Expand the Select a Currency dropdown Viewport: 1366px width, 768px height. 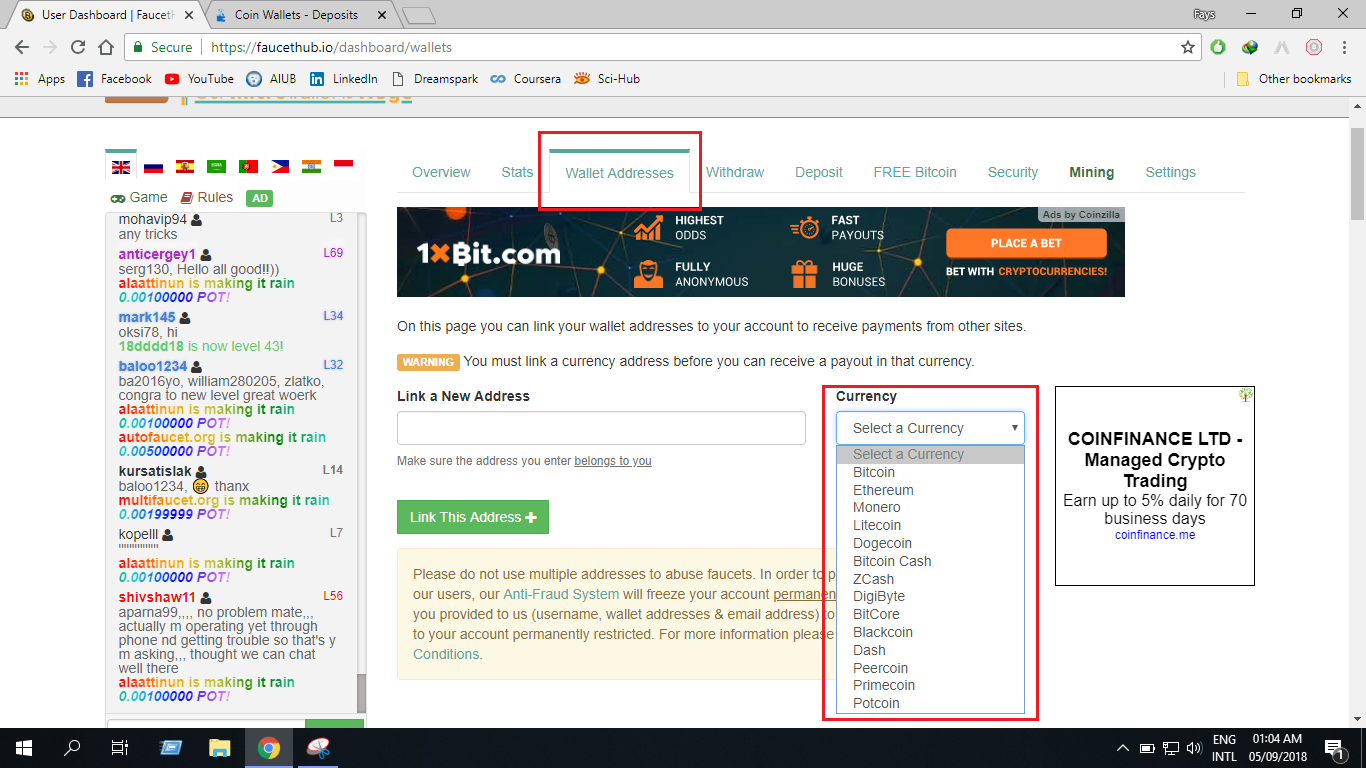pos(930,428)
